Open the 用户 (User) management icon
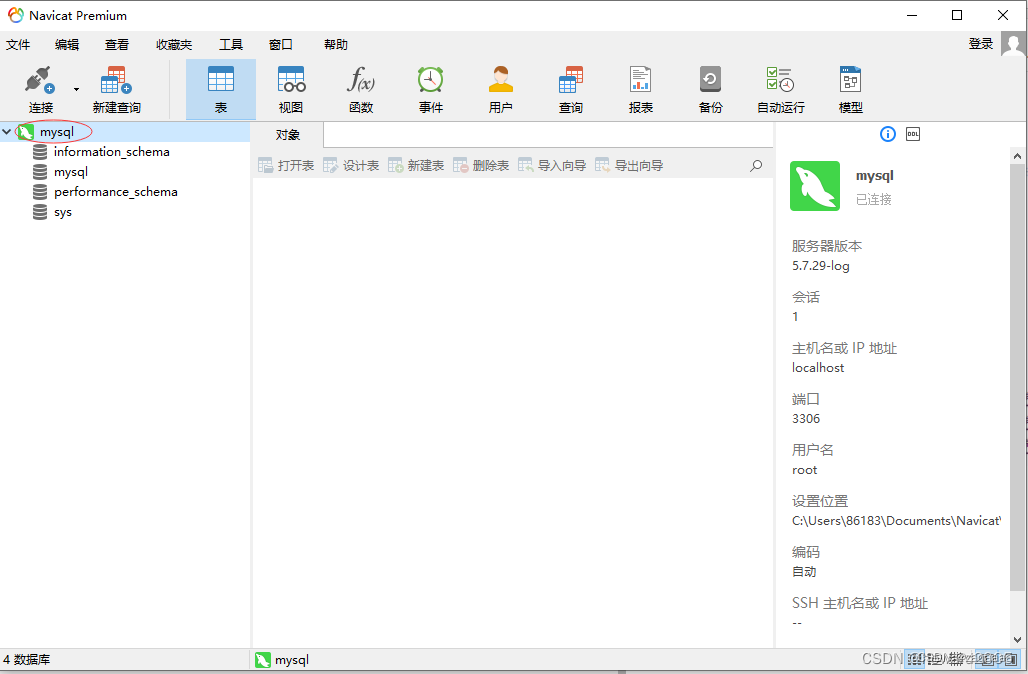The image size is (1028, 674). (x=500, y=89)
